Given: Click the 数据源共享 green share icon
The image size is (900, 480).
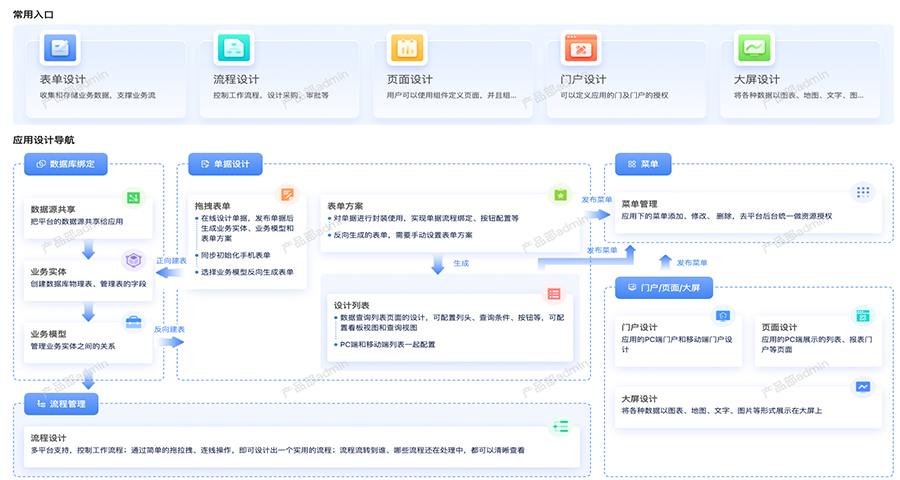Looking at the screenshot, I should [x=133, y=199].
